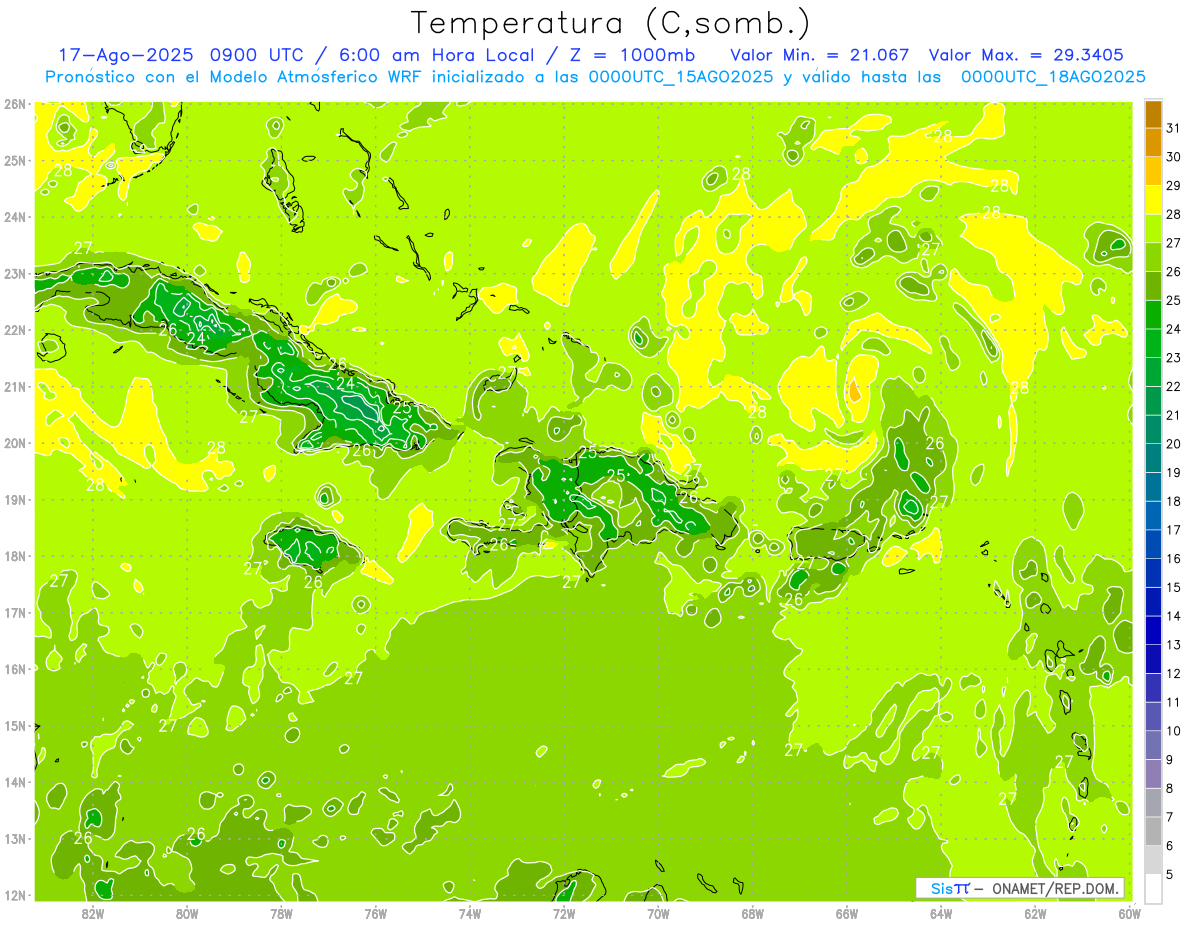Click the "22N" latitude axis label
Viewport: 1200px width, 927px height.
[x=15, y=330]
